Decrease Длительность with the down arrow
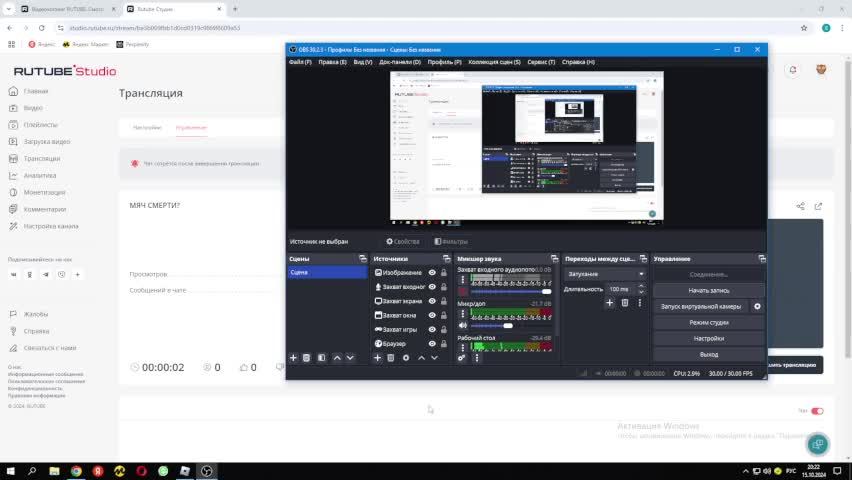Viewport: 852px width, 480px height. click(x=641, y=292)
